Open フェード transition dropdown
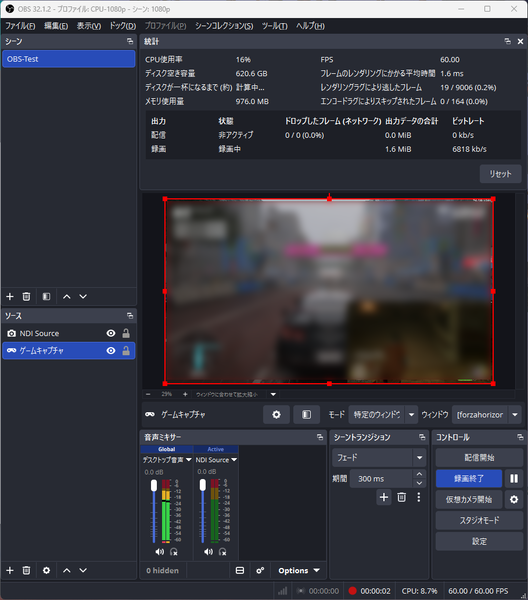The width and height of the screenshot is (528, 600). coord(379,458)
